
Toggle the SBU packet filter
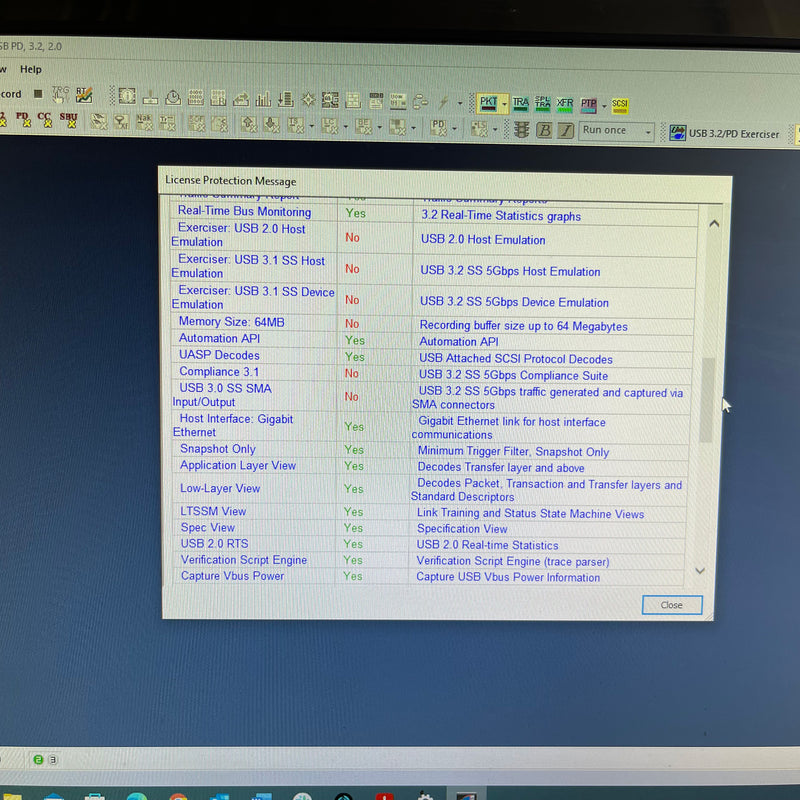(x=69, y=118)
